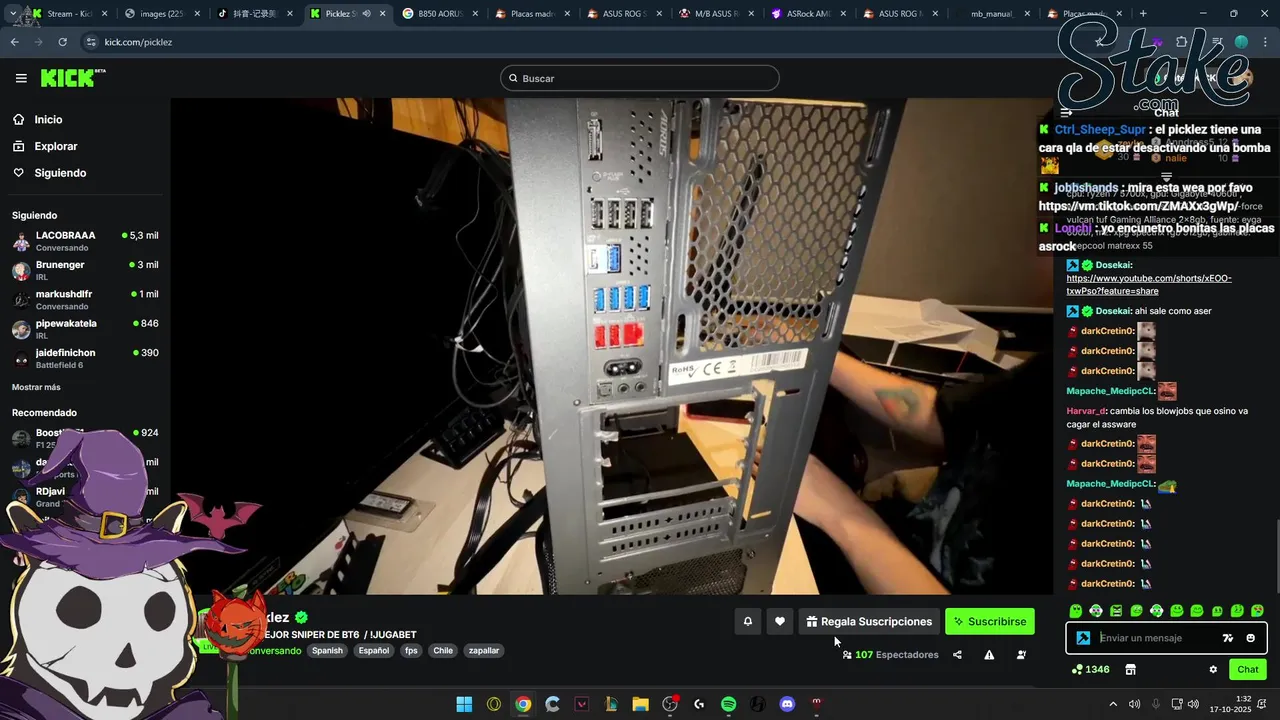Image resolution: width=1280 pixels, height=720 pixels.
Task: Open chat settings gear
Action: [x=1213, y=669]
